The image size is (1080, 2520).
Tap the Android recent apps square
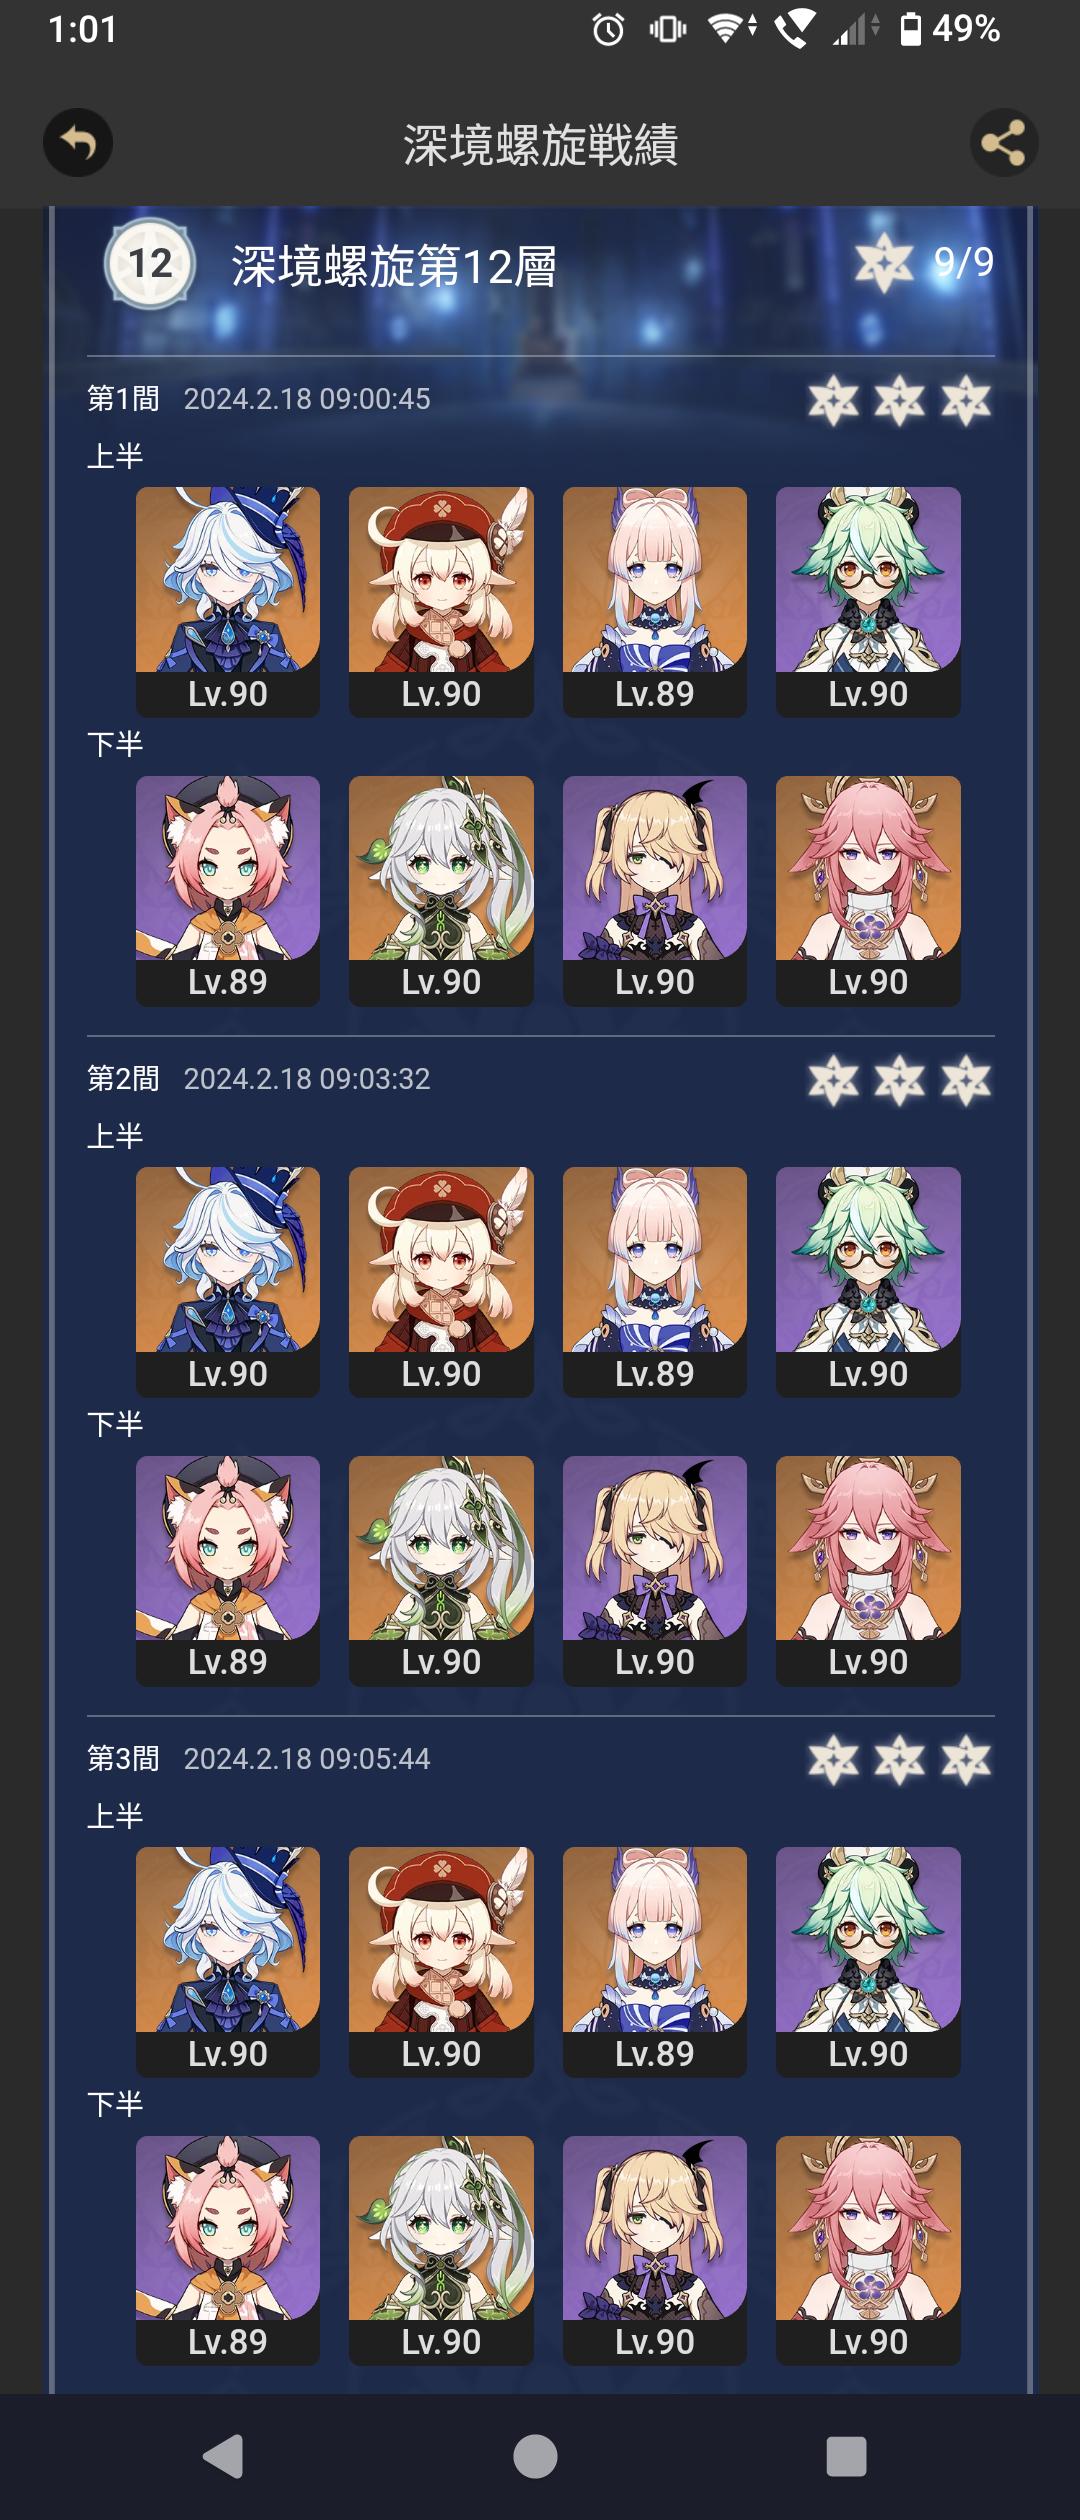[846, 2456]
